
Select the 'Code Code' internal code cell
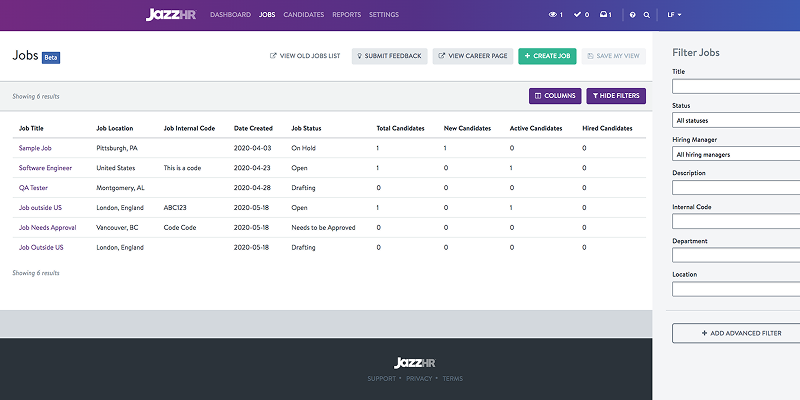180,228
